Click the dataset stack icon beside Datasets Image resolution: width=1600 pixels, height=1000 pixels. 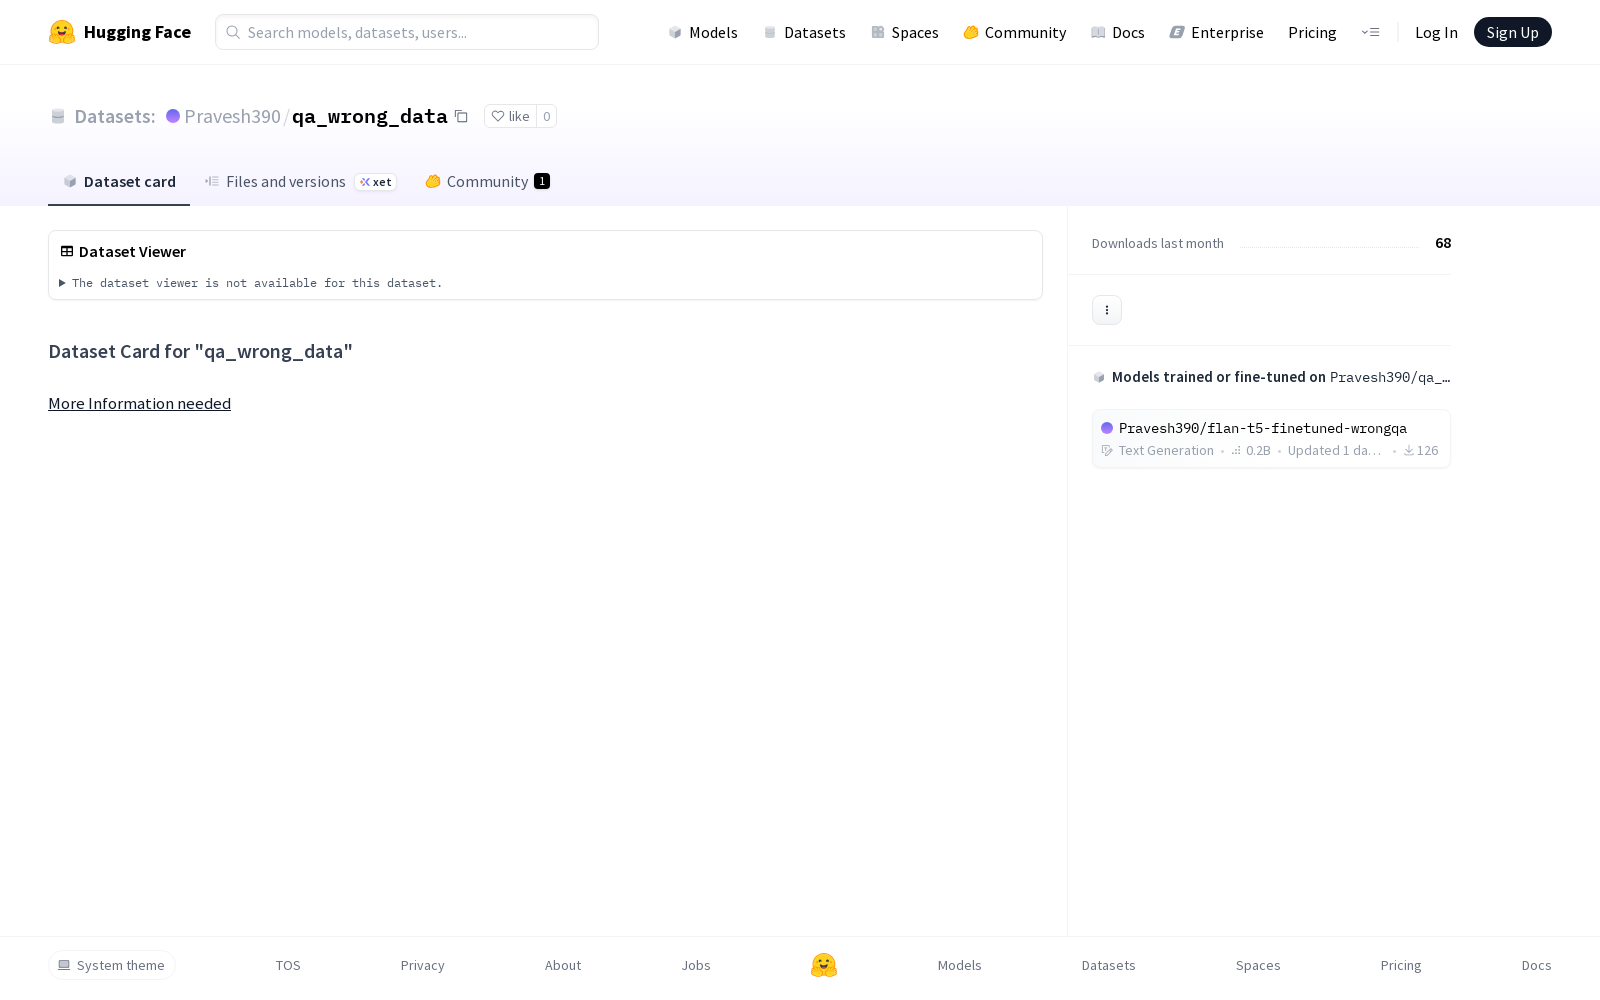[x=58, y=116]
